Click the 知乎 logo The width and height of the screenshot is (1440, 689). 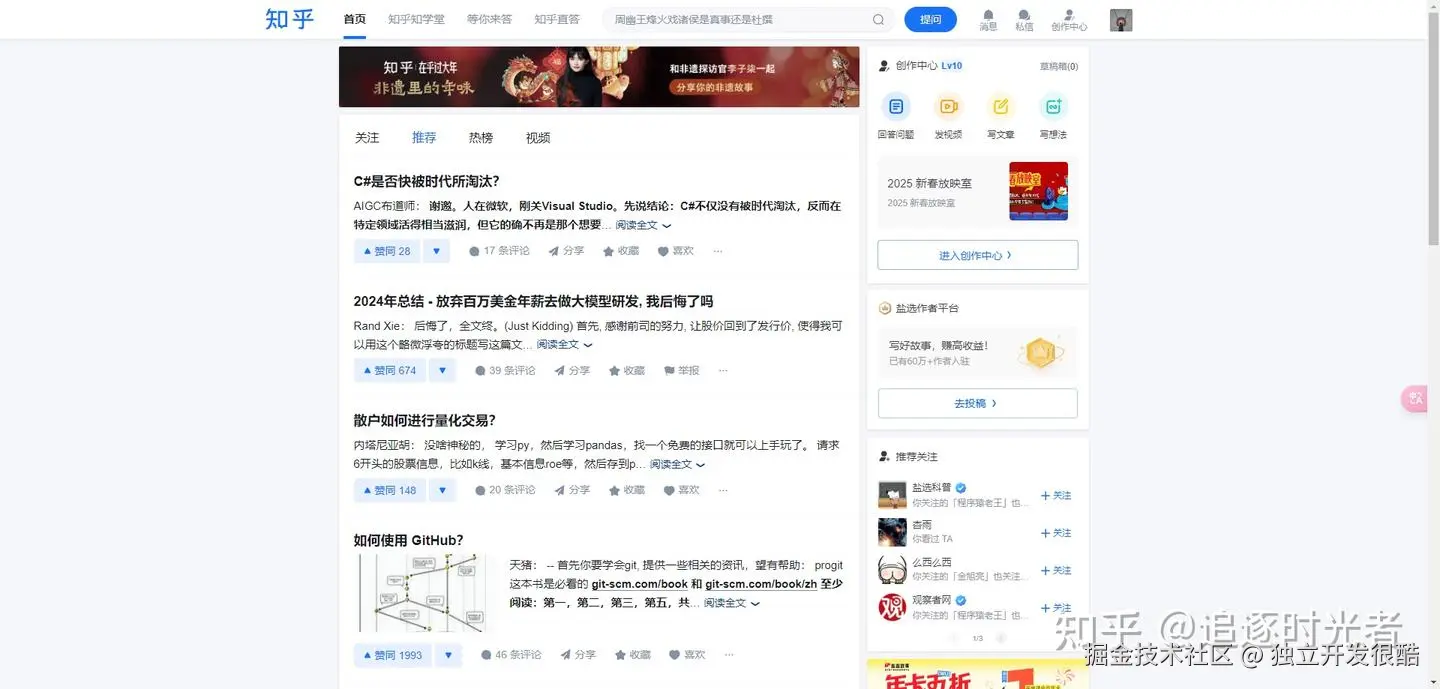(x=290, y=19)
